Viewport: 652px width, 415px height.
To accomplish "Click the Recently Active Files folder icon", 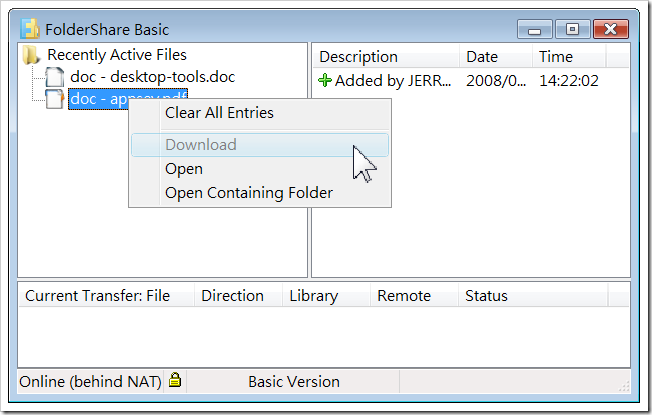I will 31,55.
